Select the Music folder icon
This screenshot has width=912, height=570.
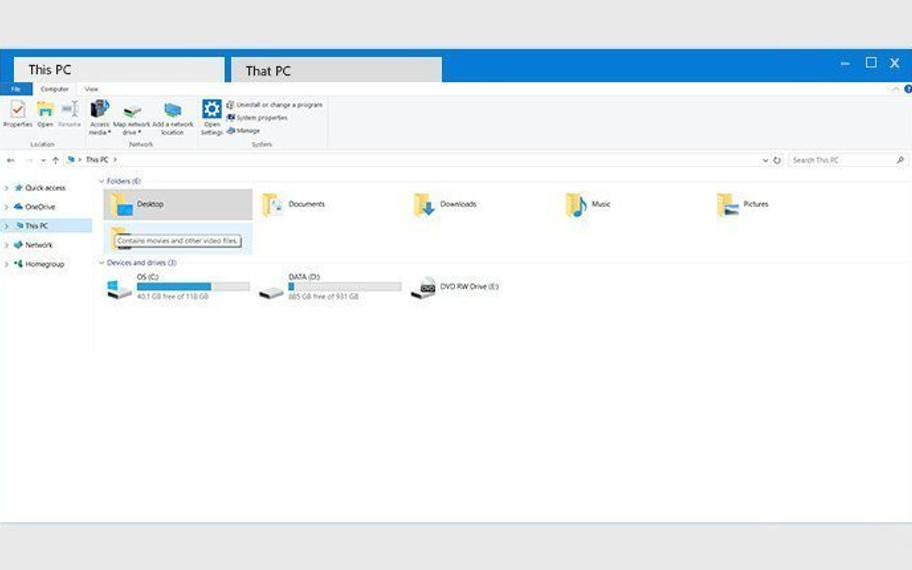point(576,205)
